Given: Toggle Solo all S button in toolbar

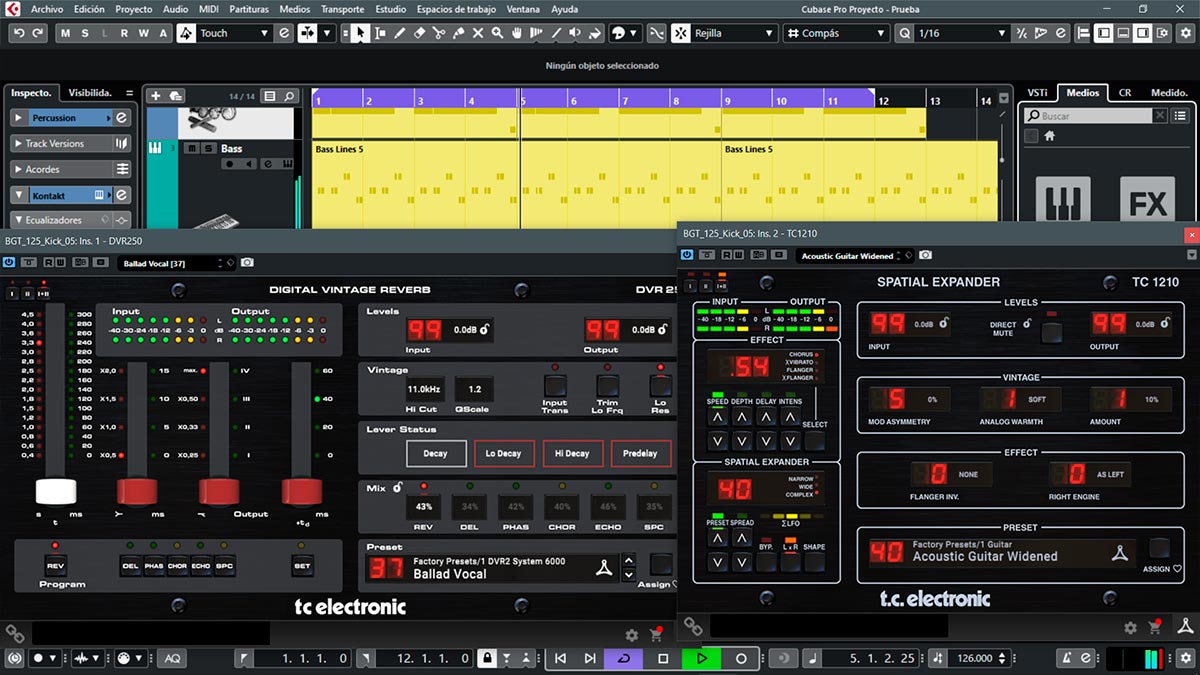Looking at the screenshot, I should point(86,33).
